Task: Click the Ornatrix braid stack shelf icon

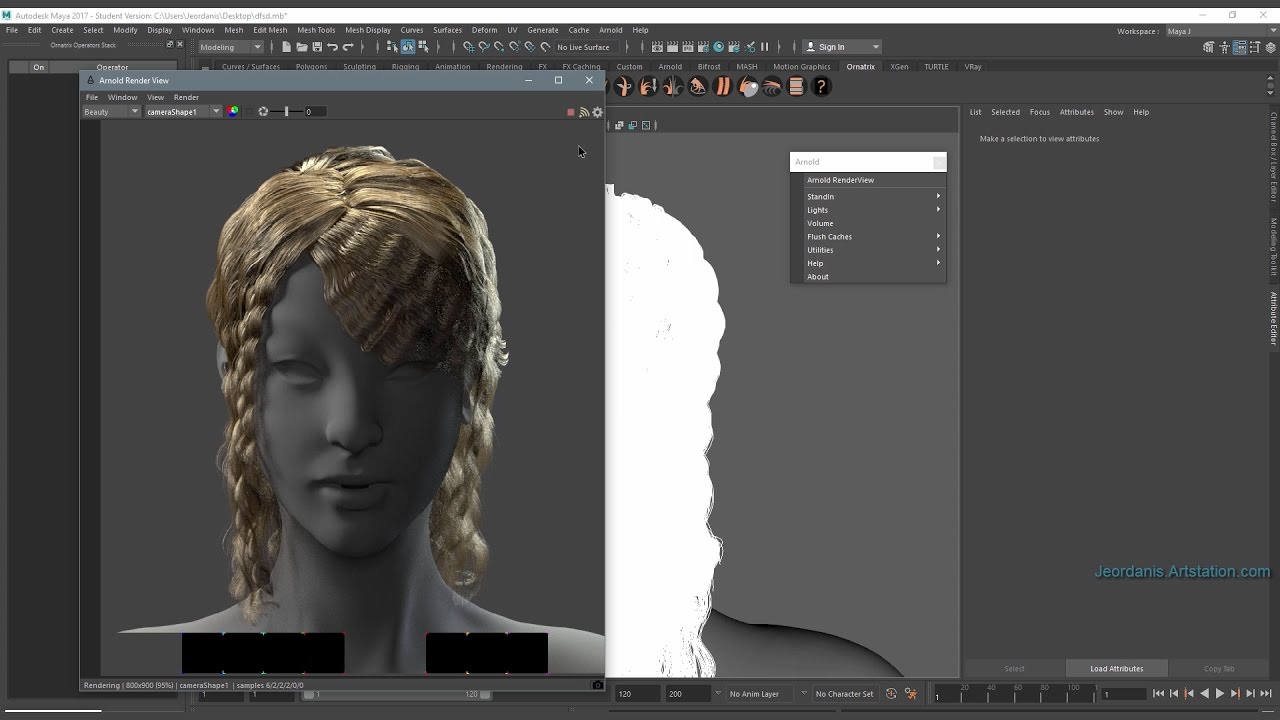Action: (797, 87)
